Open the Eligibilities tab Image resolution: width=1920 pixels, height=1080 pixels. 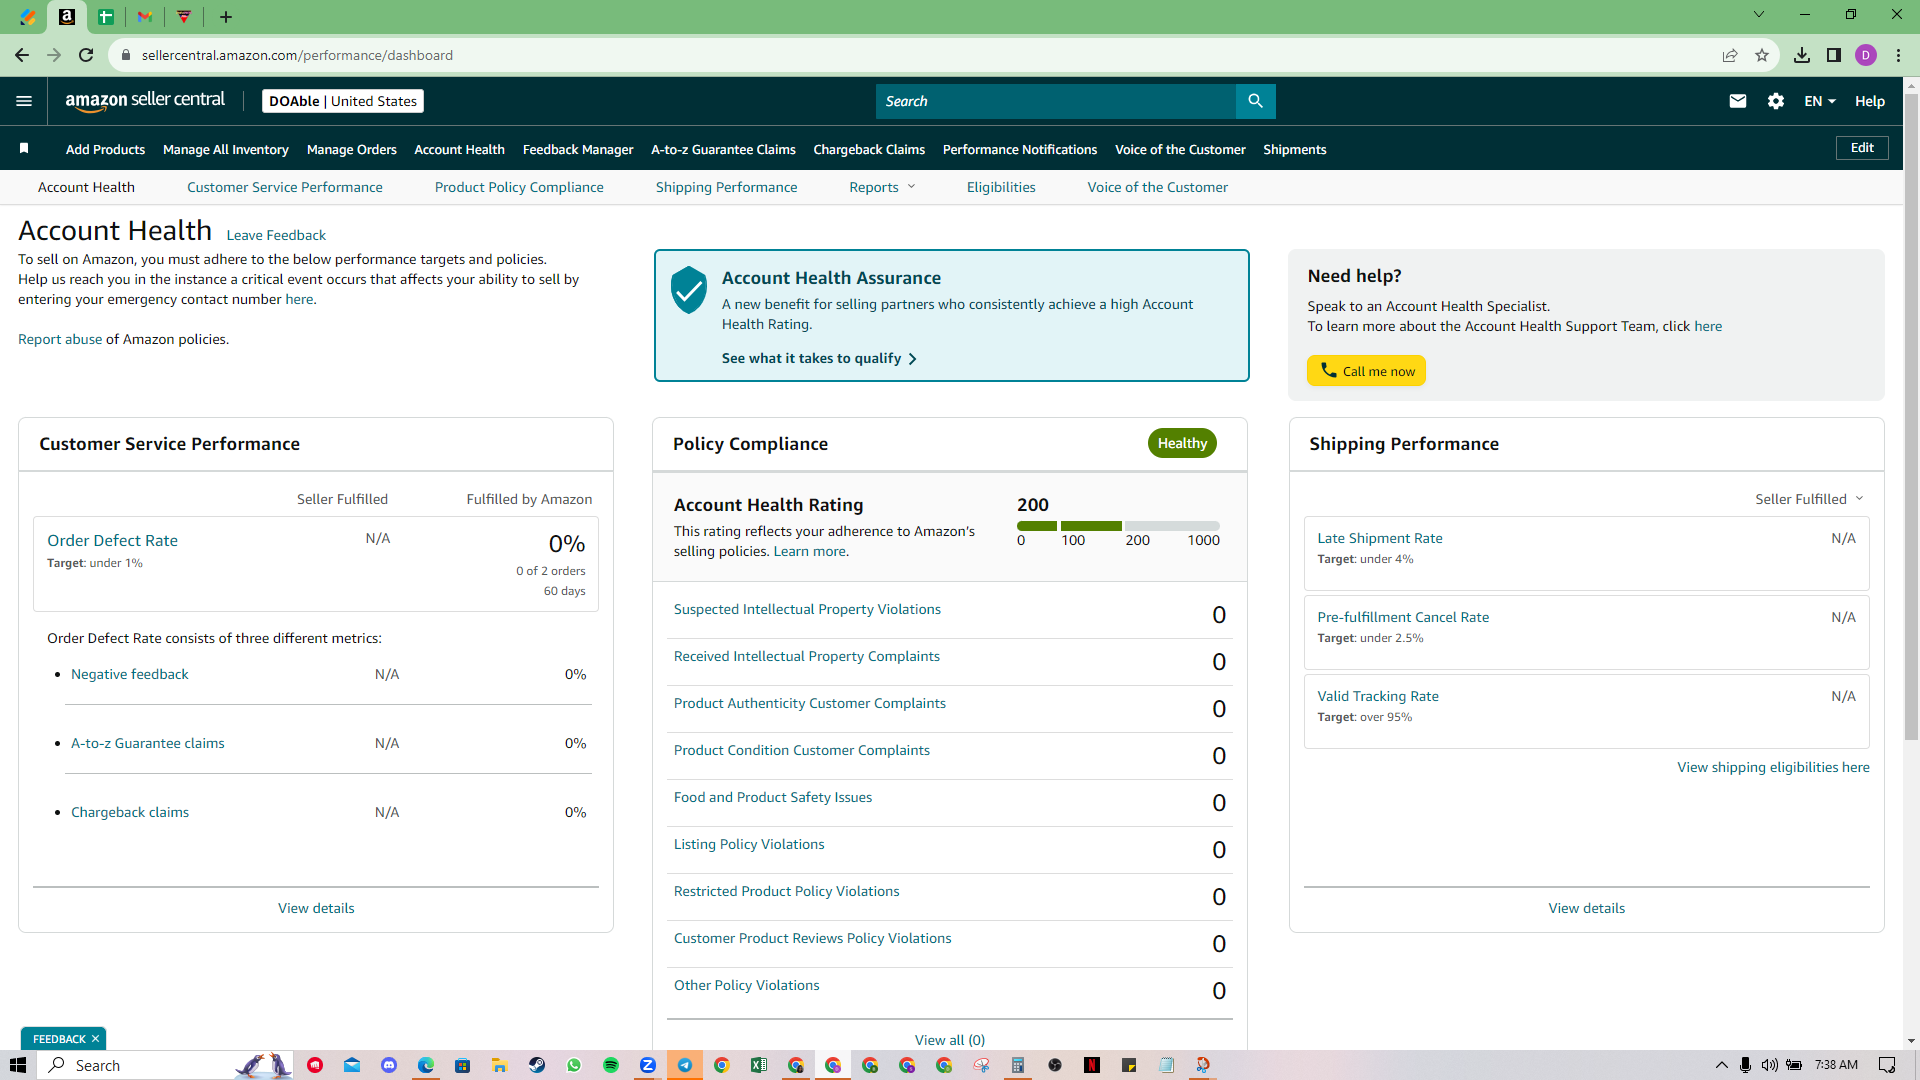pyautogui.click(x=1001, y=187)
